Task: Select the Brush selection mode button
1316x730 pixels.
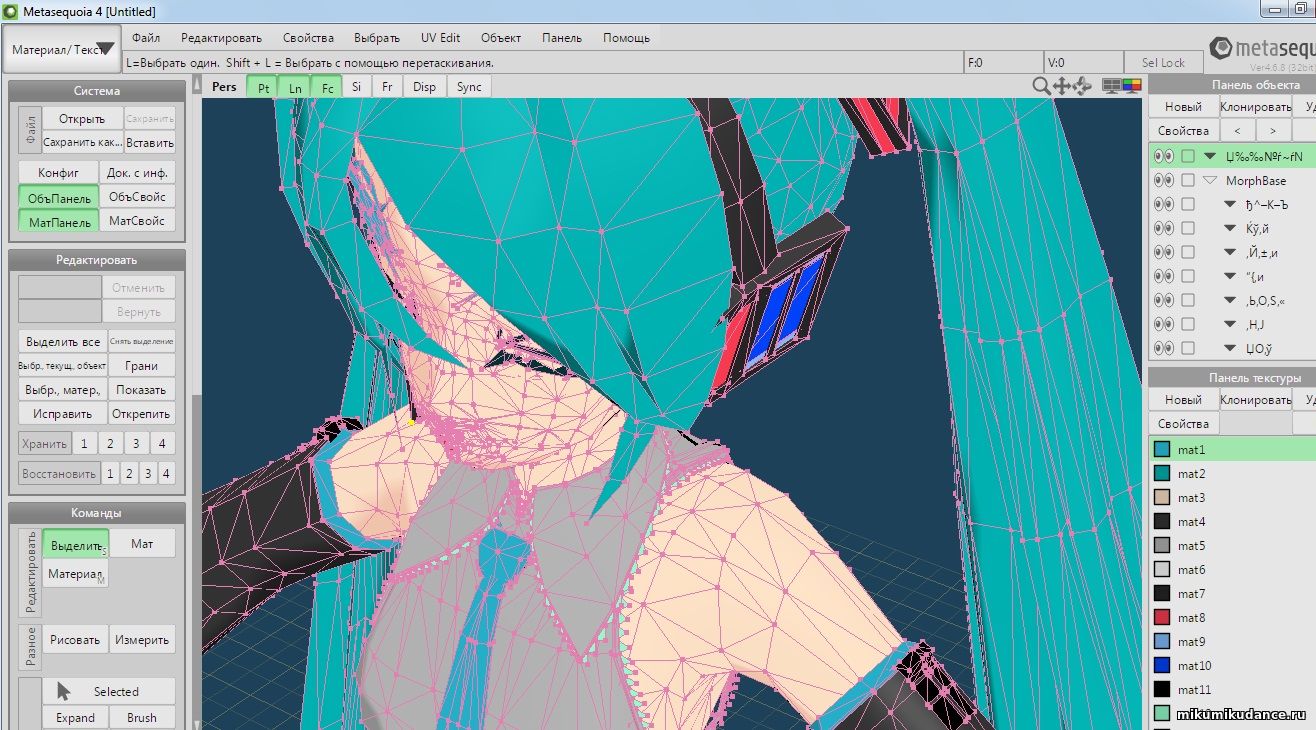Action: tap(142, 717)
